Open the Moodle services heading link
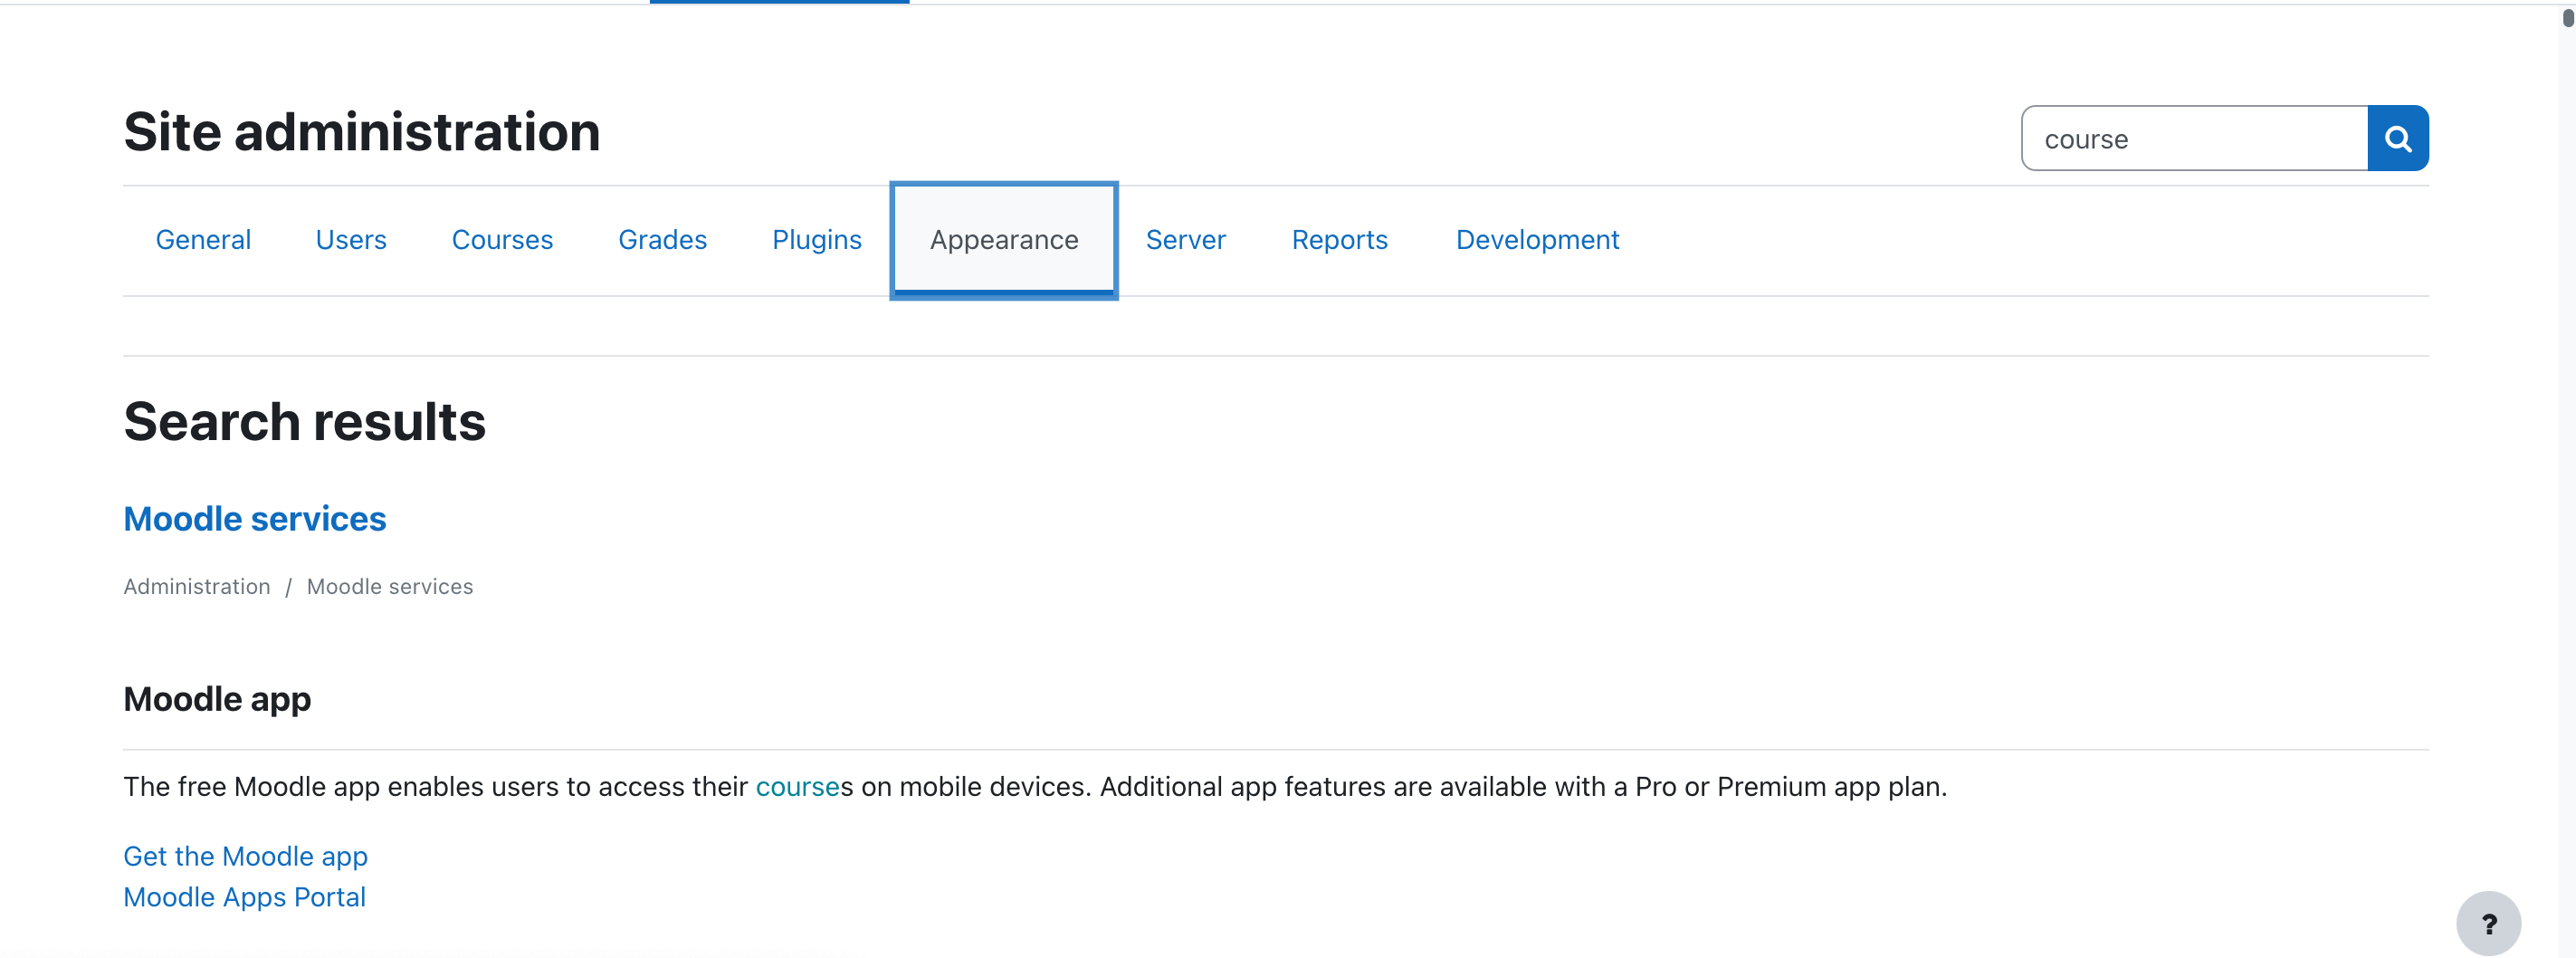Viewport: 2576px width, 958px height. [254, 519]
